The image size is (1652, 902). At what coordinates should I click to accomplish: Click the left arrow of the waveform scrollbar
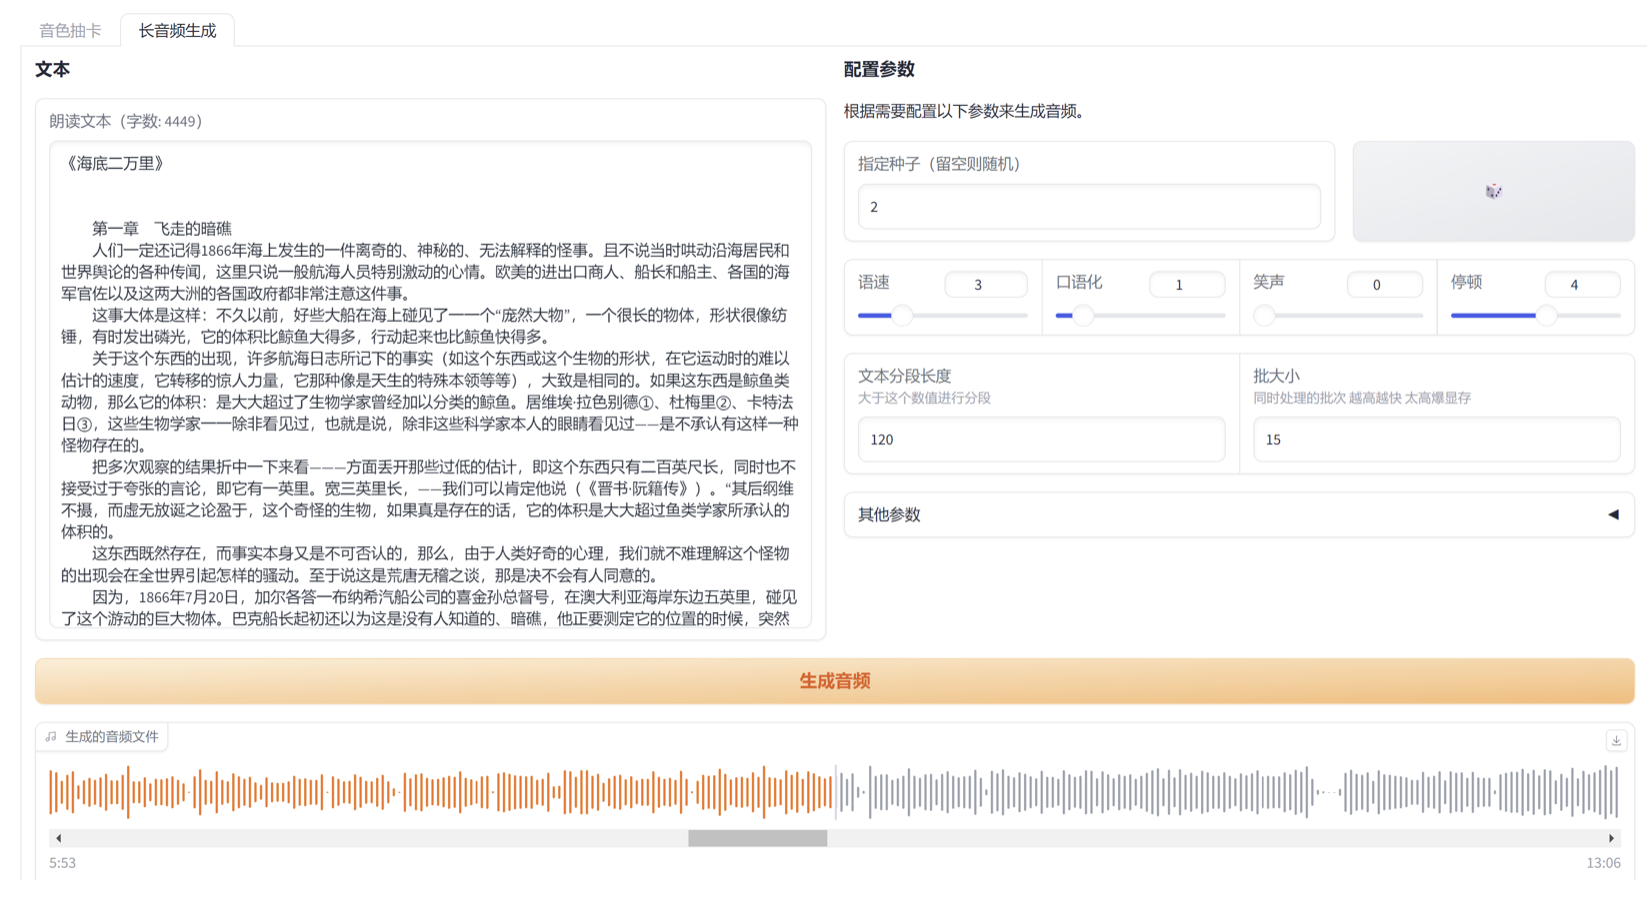[x=59, y=838]
